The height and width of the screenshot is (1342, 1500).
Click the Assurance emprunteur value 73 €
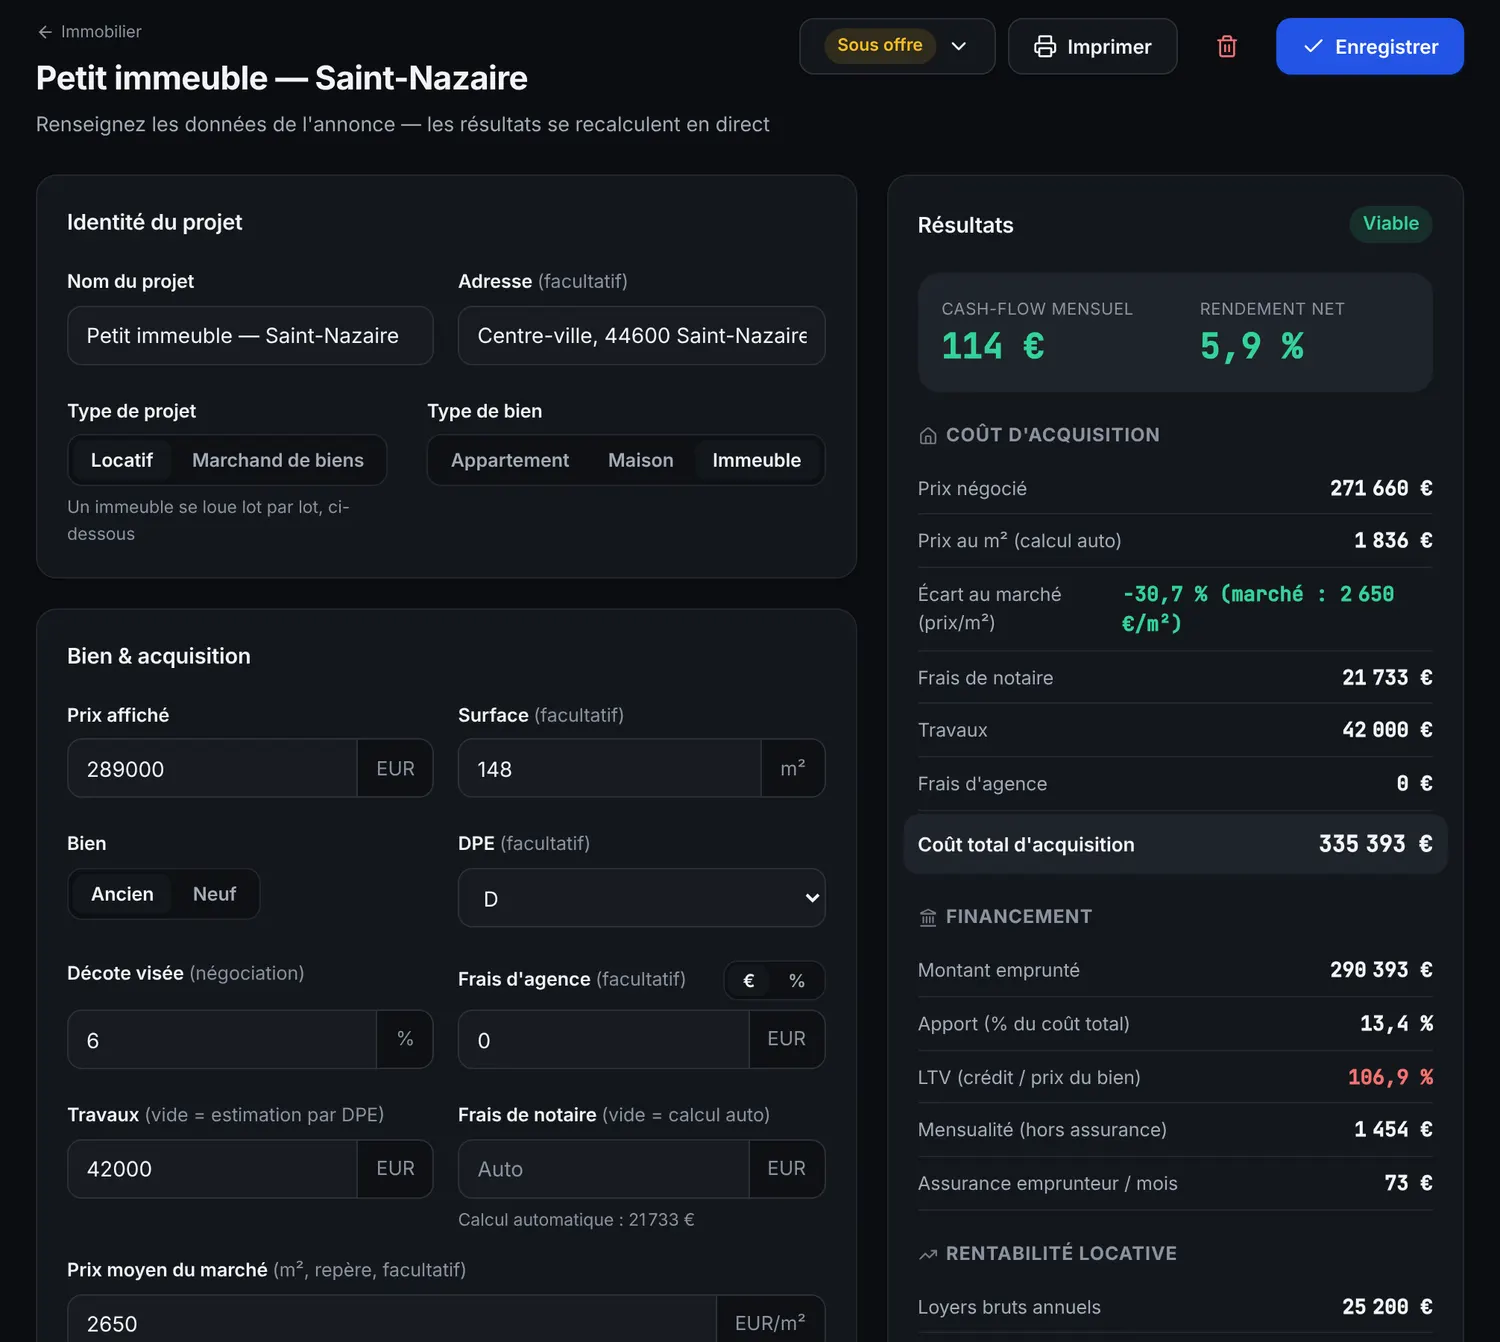[x=1409, y=1184]
